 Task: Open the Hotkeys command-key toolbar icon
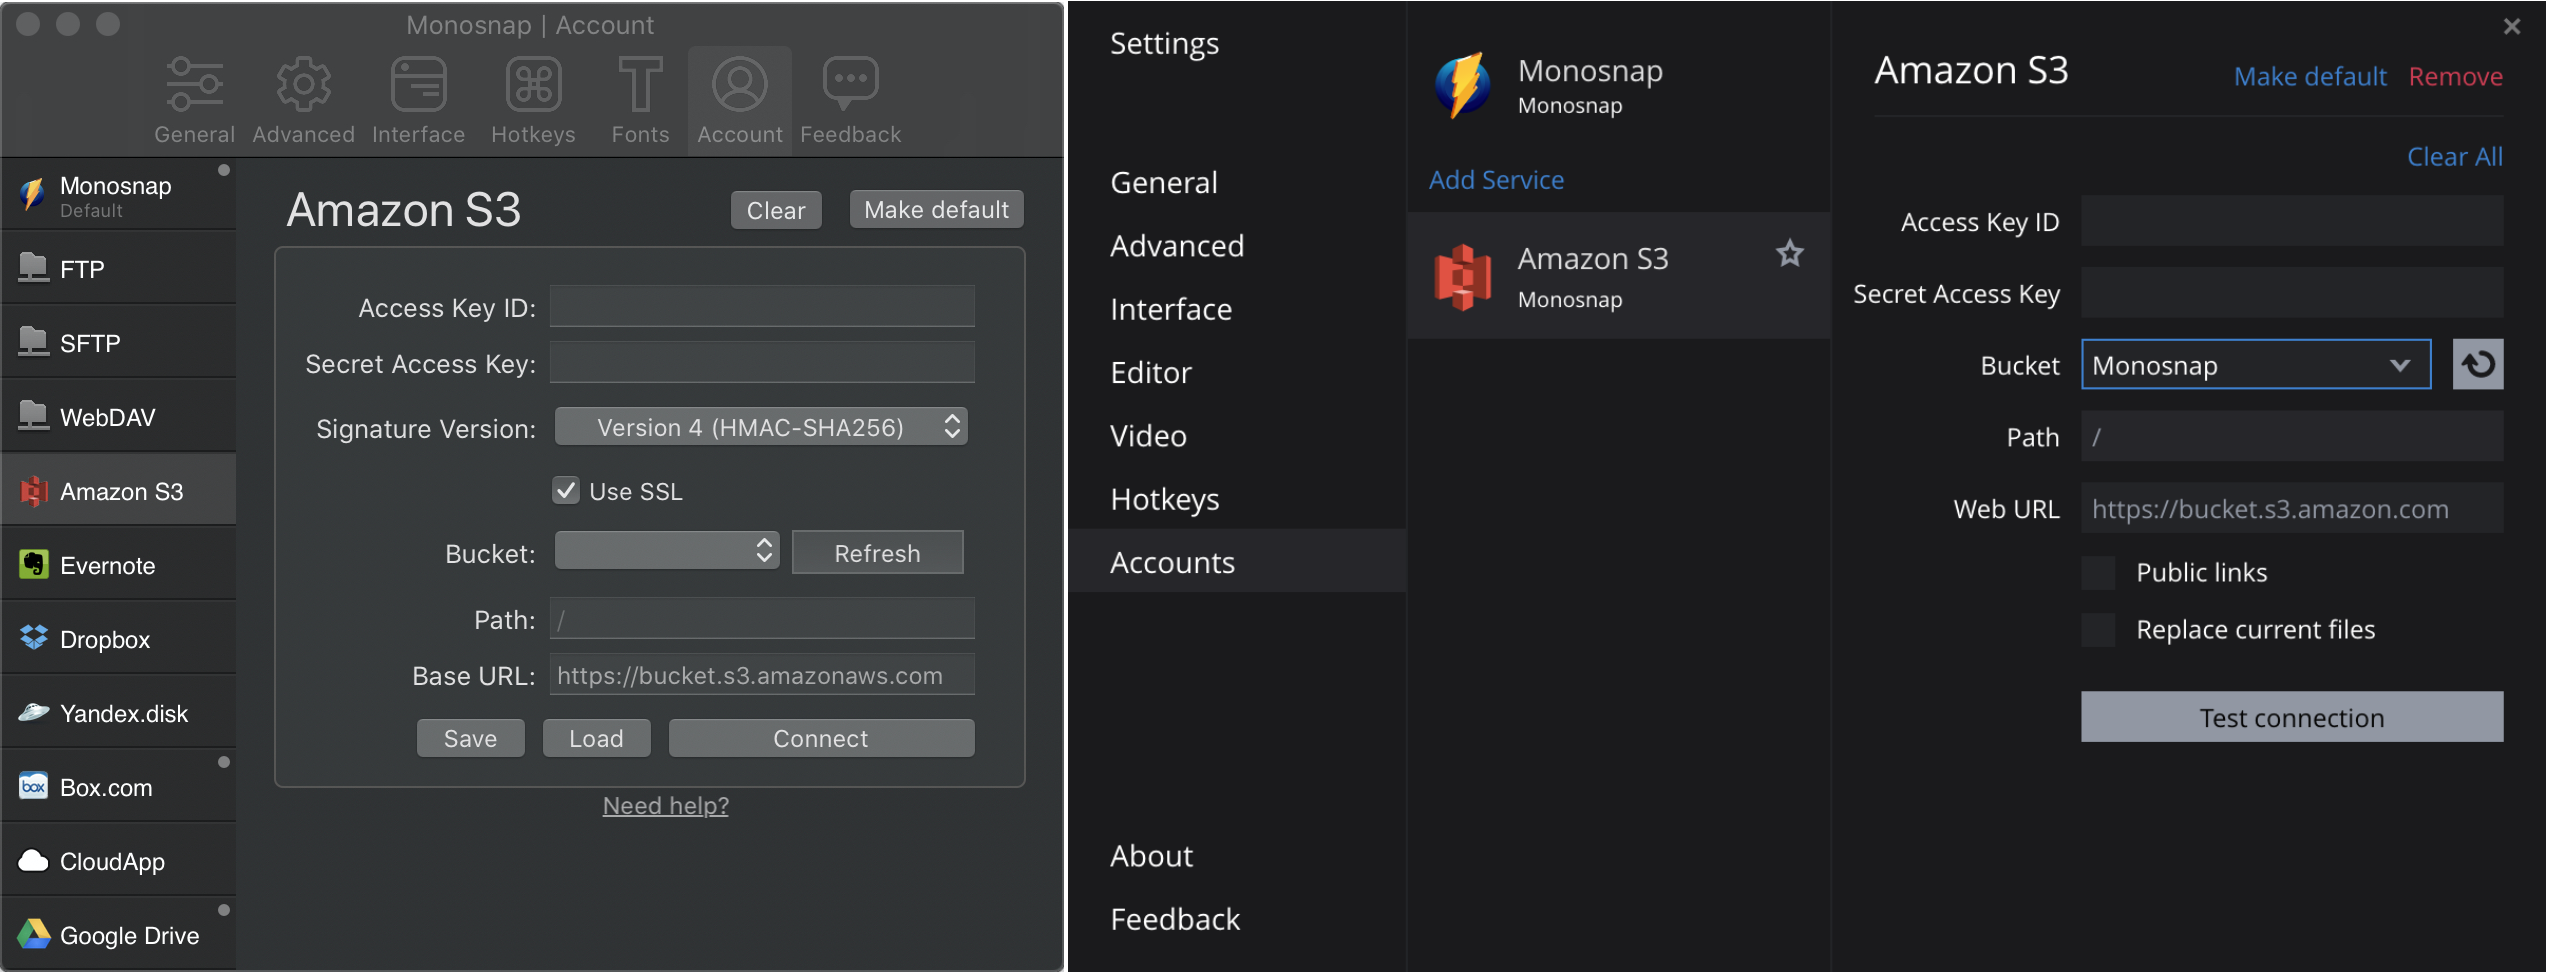click(533, 85)
